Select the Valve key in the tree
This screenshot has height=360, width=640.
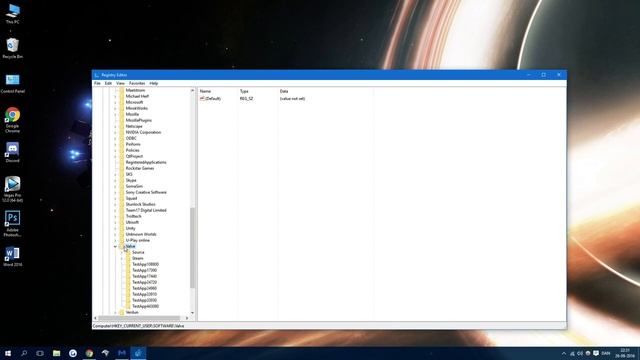point(130,246)
